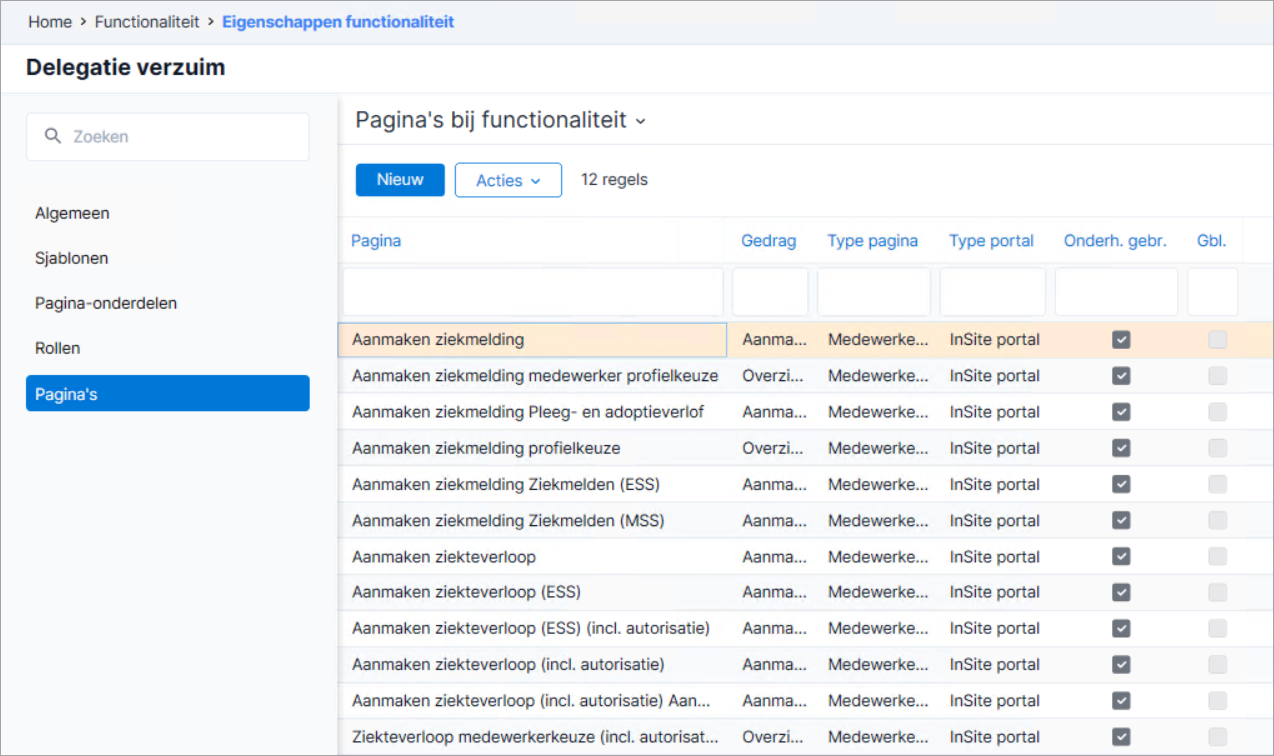Select Sjablonen in the sidebar

point(71,258)
